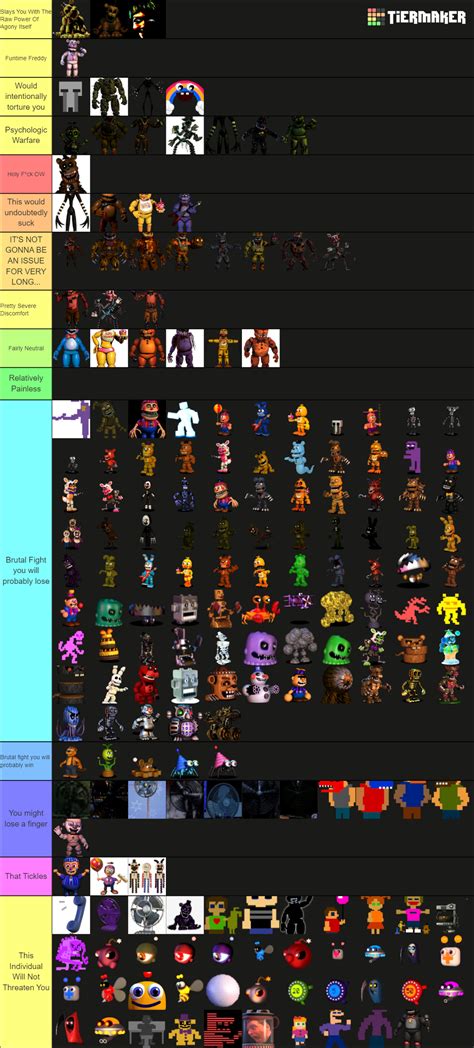Image resolution: width=474 pixels, height=1048 pixels.
Task: Click the light blue cartoon creature
Action: tap(299, 457)
